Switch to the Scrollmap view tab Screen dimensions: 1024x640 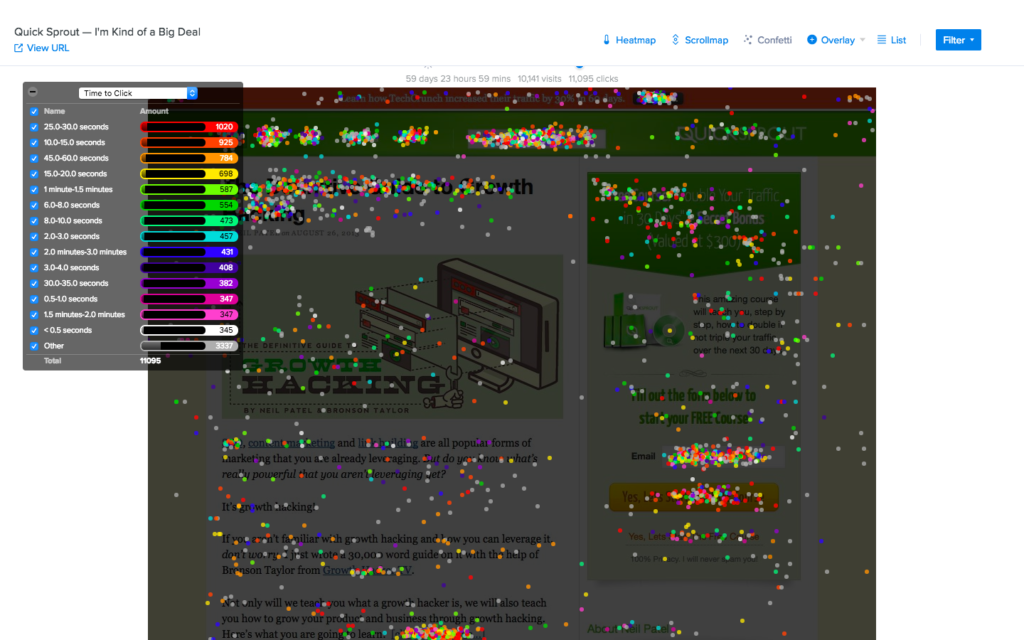click(706, 40)
